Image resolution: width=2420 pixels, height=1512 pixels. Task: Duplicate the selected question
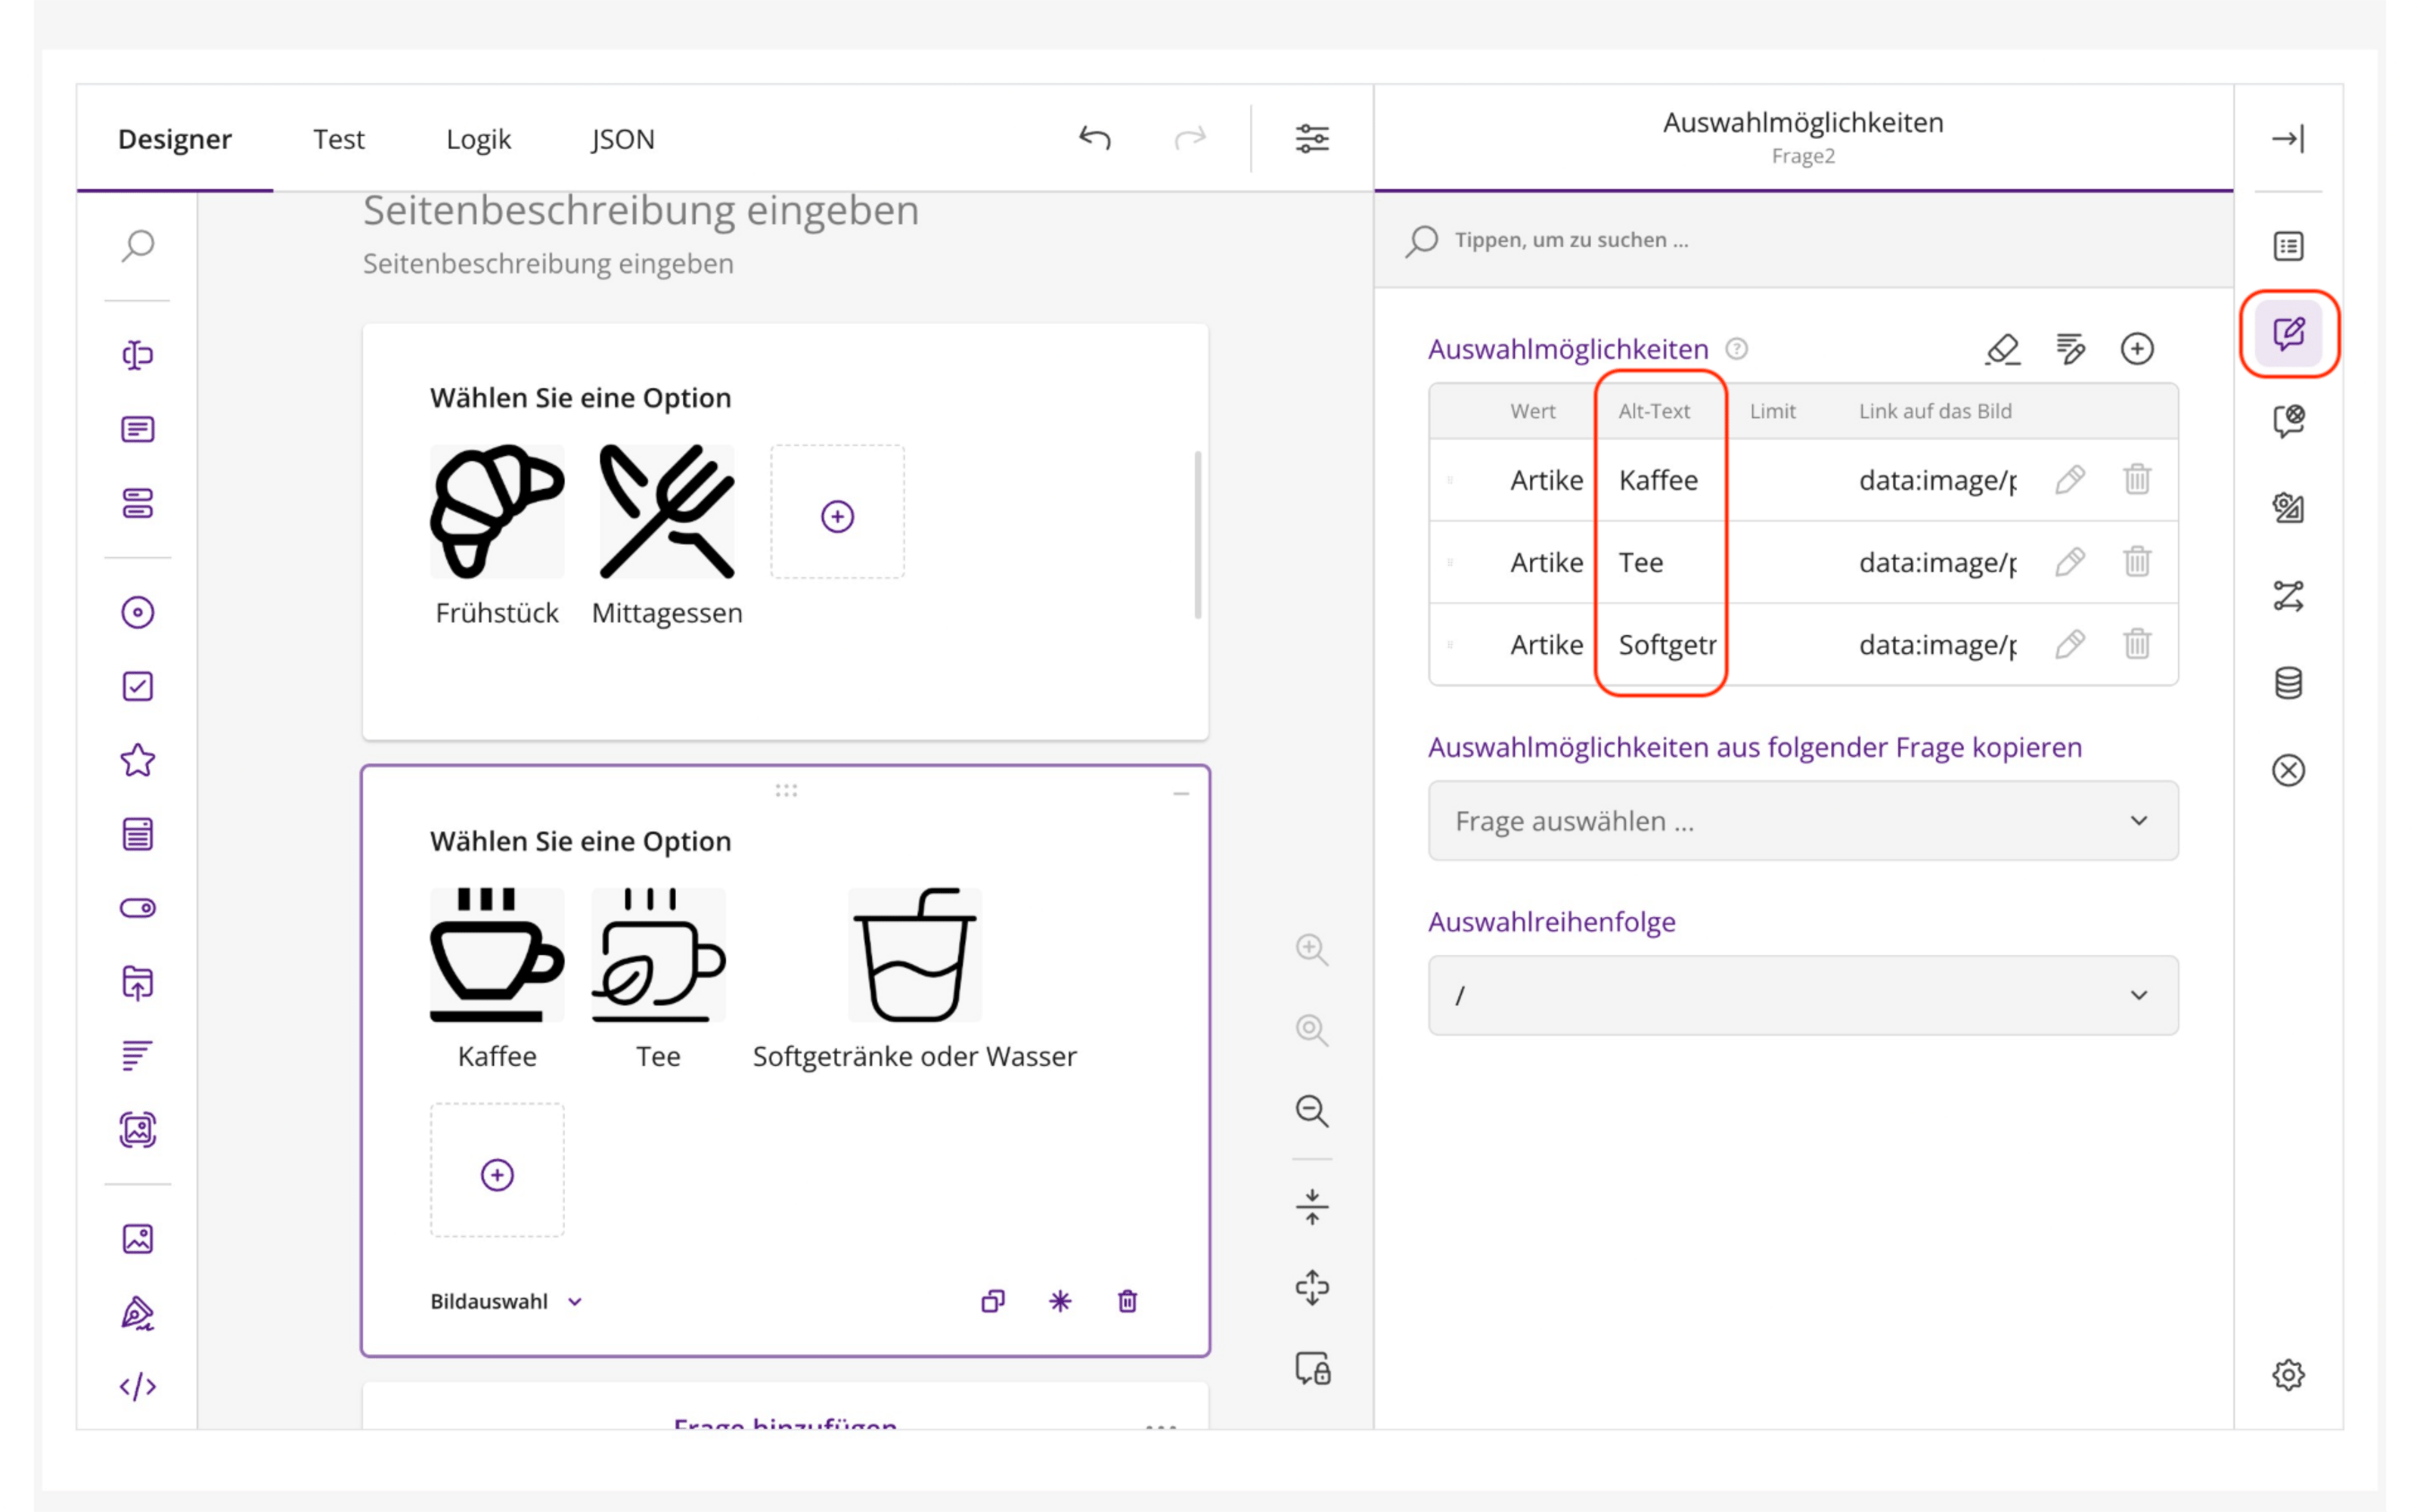tap(993, 1301)
